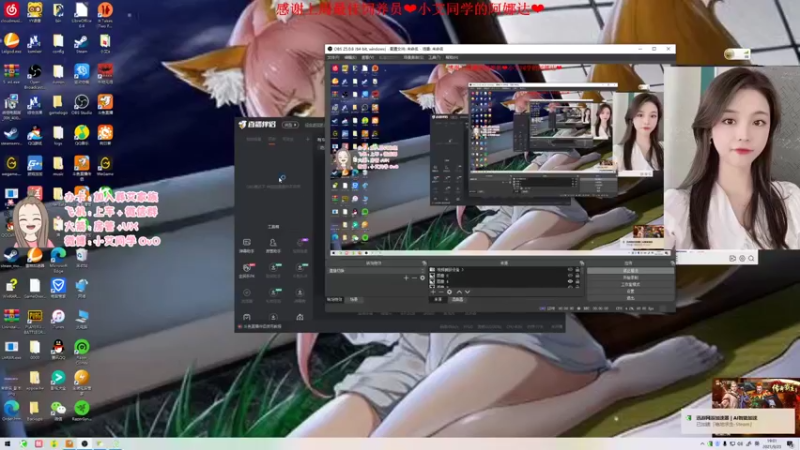Open 查看 menu in OBS menu bar
This screenshot has width=800, height=450.
pos(367,58)
